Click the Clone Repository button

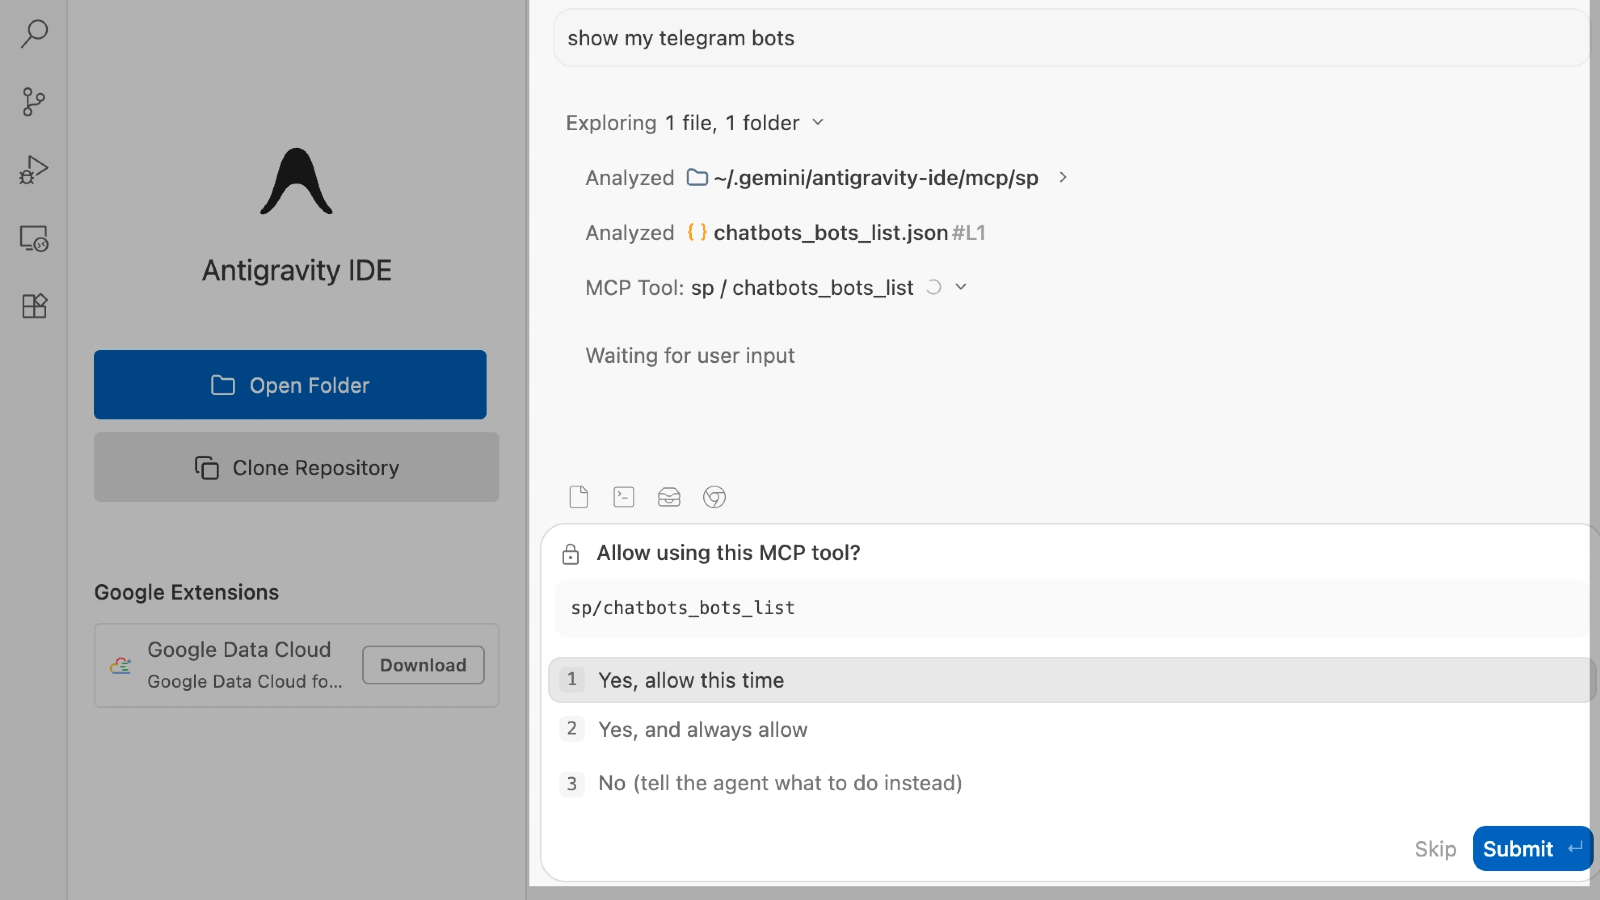coord(296,467)
